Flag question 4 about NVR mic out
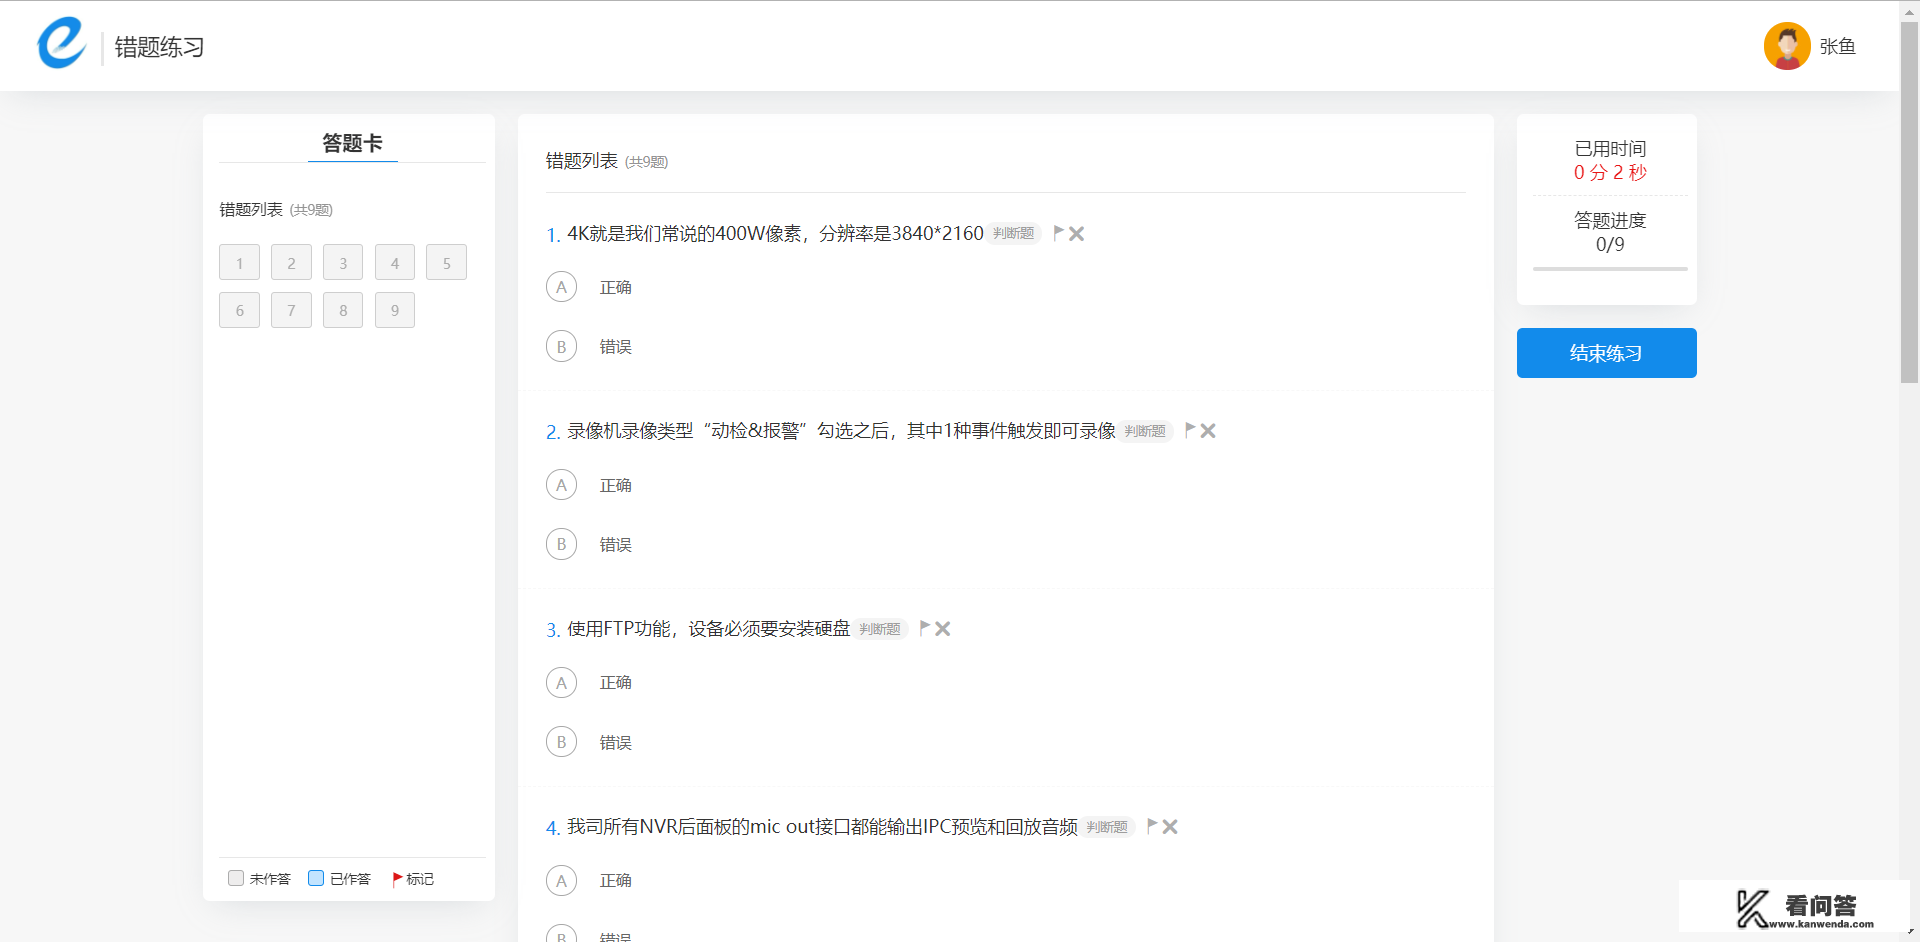 (x=1152, y=826)
